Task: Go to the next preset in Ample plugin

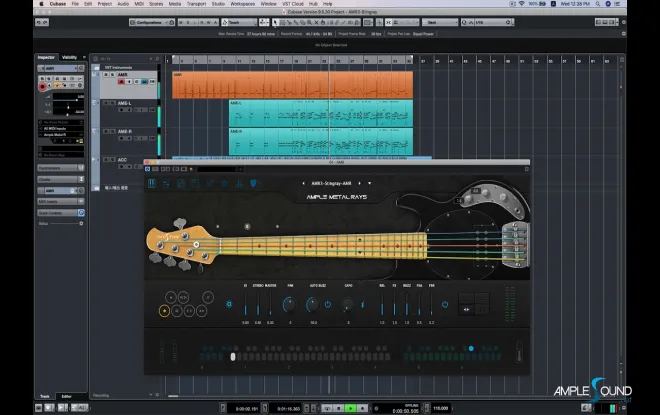Action: [359, 184]
